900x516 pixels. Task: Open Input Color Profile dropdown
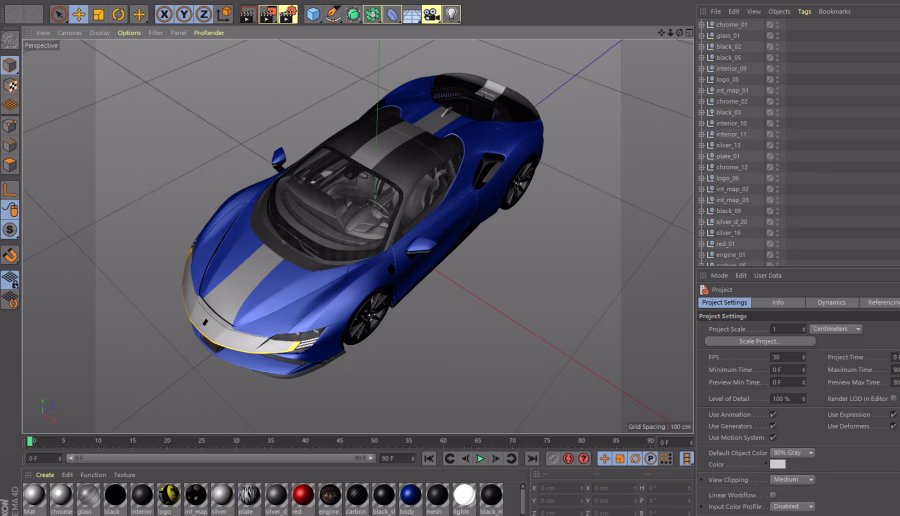coord(793,506)
